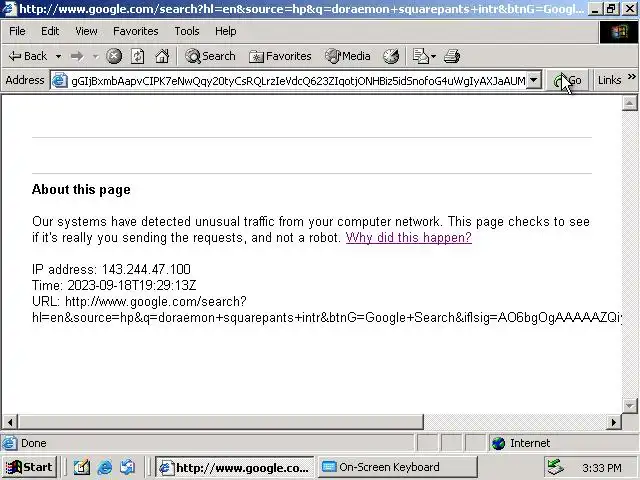Refresh the page with Refresh icon
This screenshot has width=640, height=480.
pos(138,56)
